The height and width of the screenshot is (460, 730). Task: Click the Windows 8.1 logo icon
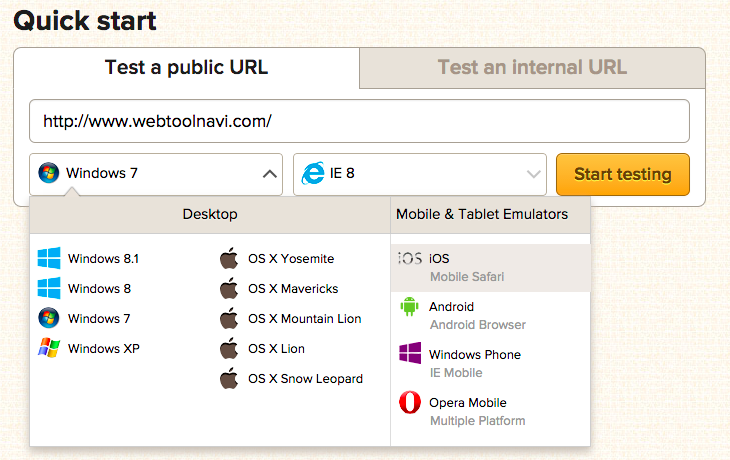point(49,258)
